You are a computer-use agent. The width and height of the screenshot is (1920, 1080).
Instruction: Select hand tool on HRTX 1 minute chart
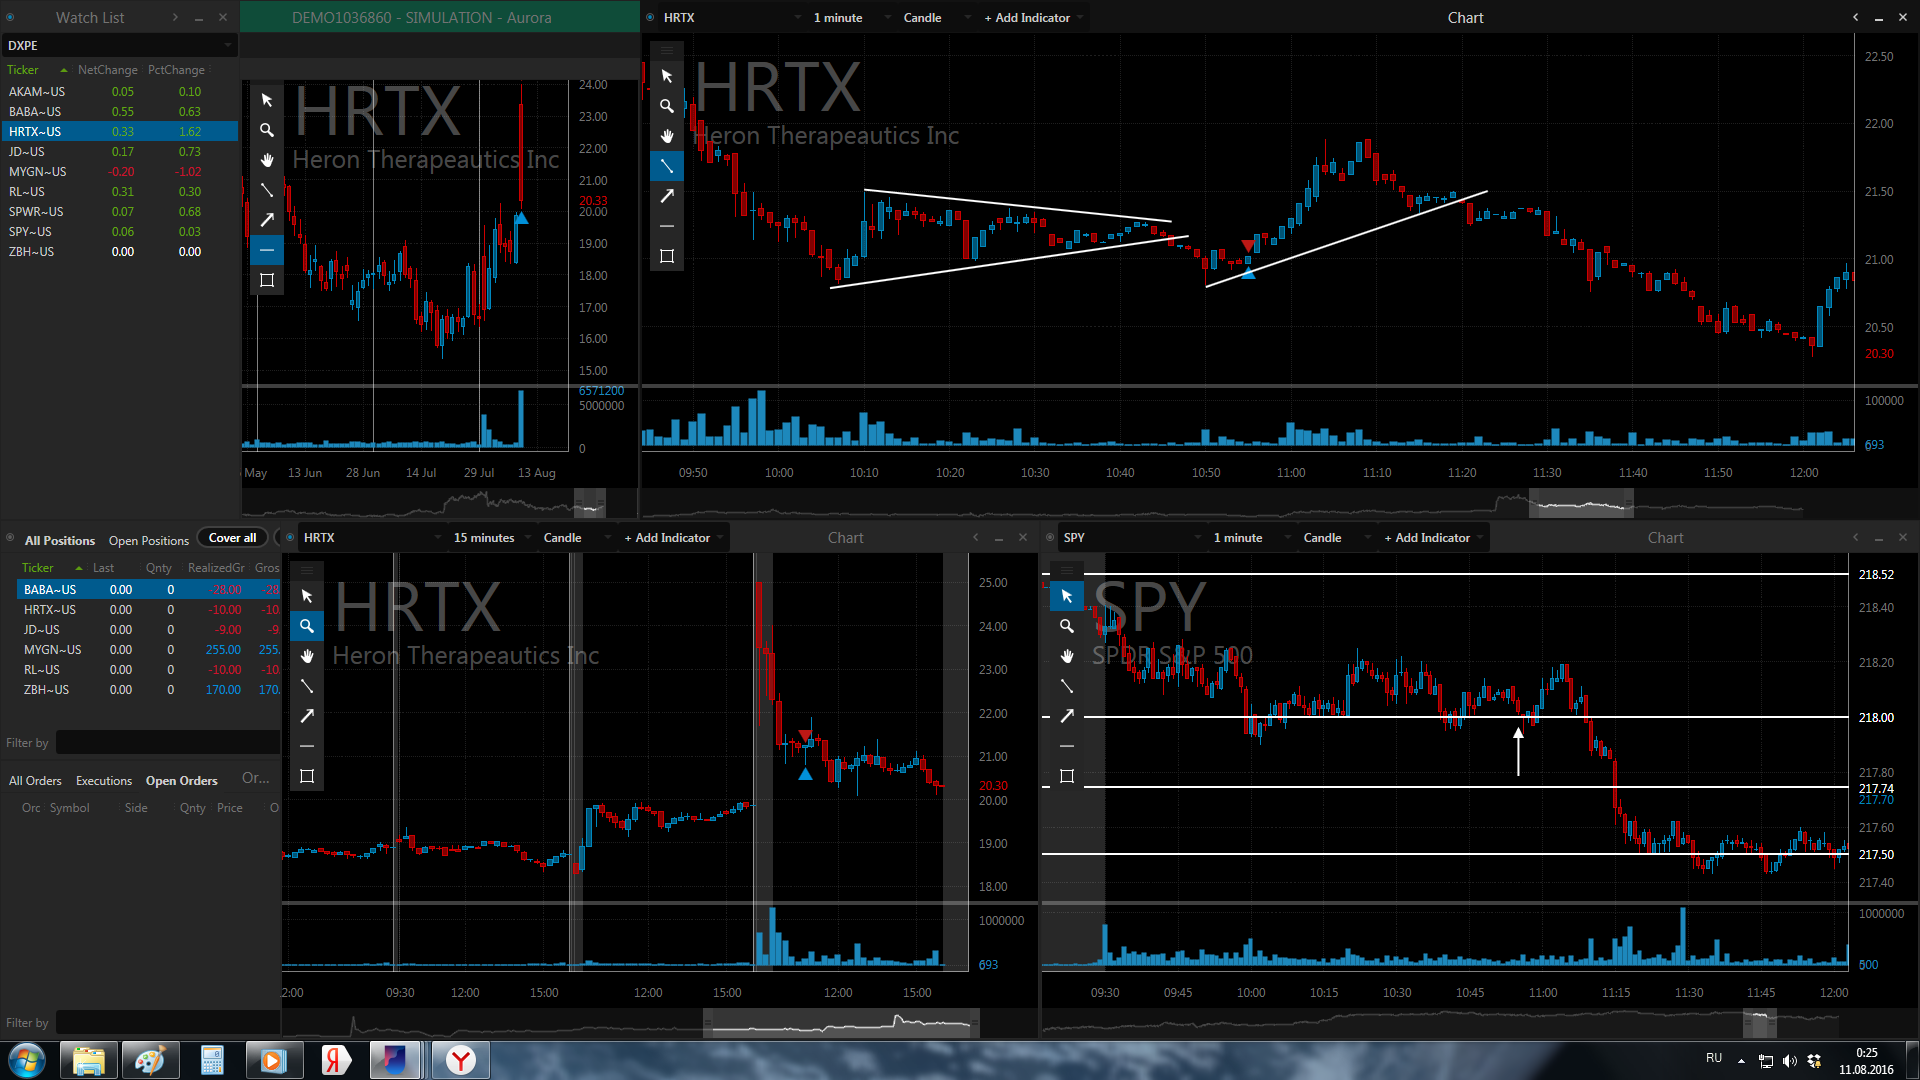click(667, 136)
